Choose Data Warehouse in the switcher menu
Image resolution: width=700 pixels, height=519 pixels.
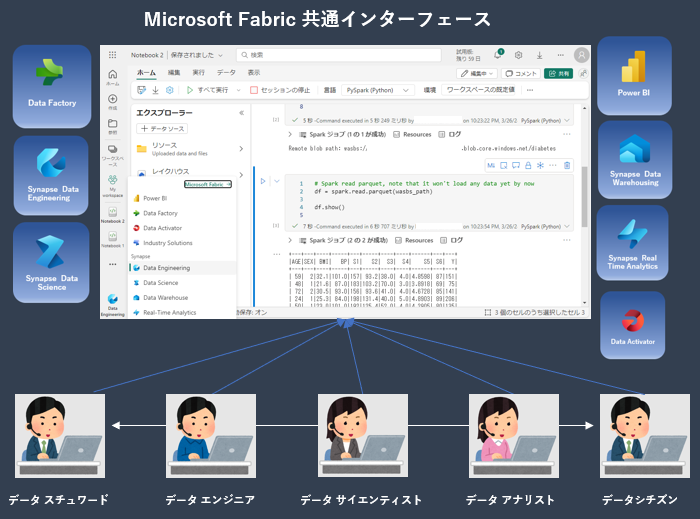tap(182, 298)
